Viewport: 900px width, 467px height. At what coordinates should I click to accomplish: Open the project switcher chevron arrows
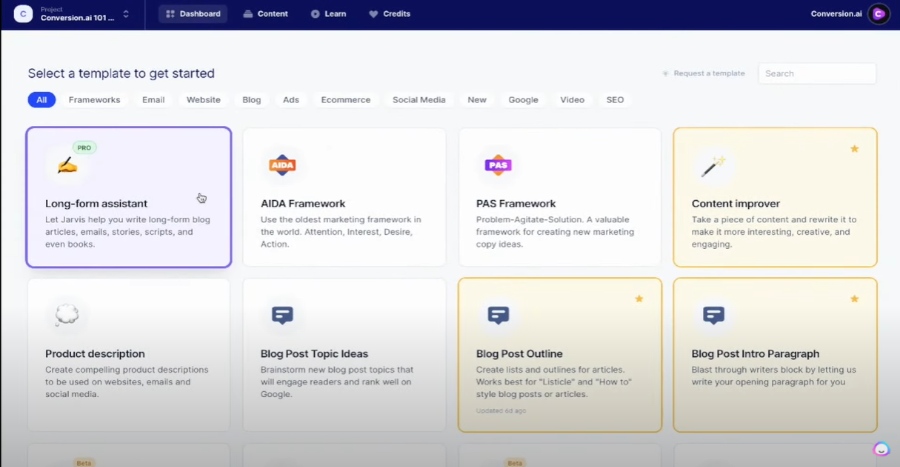tap(126, 14)
